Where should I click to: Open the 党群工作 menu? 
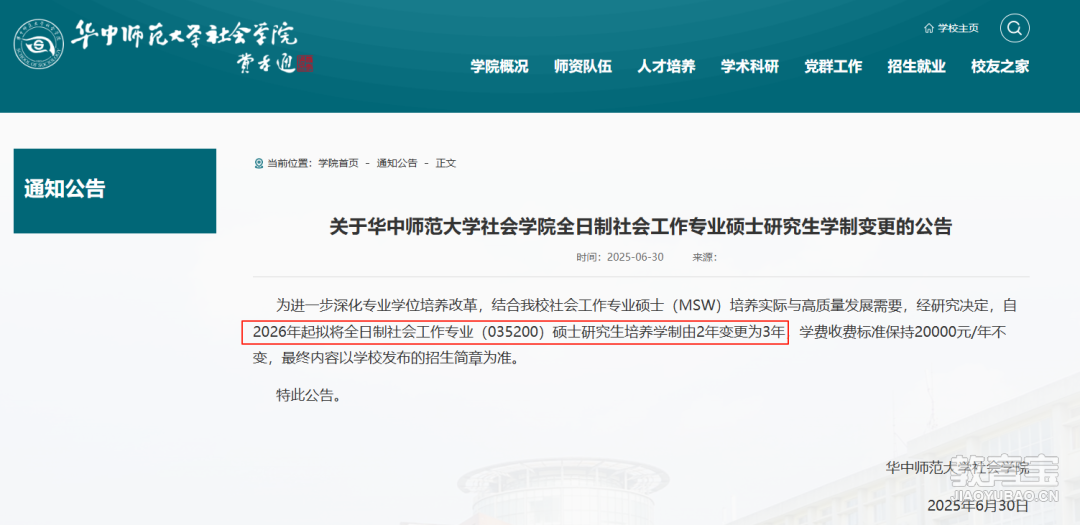[833, 67]
